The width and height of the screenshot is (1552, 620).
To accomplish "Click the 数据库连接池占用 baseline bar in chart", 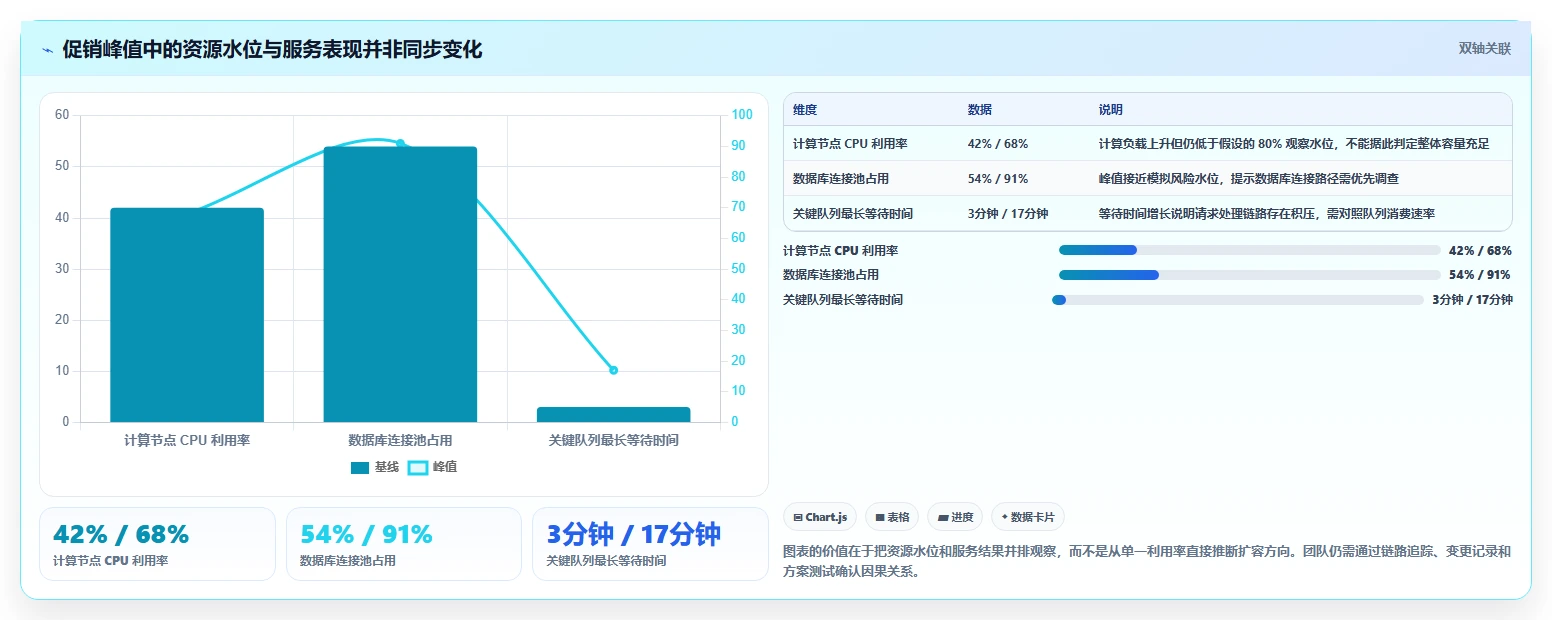I will tap(400, 284).
